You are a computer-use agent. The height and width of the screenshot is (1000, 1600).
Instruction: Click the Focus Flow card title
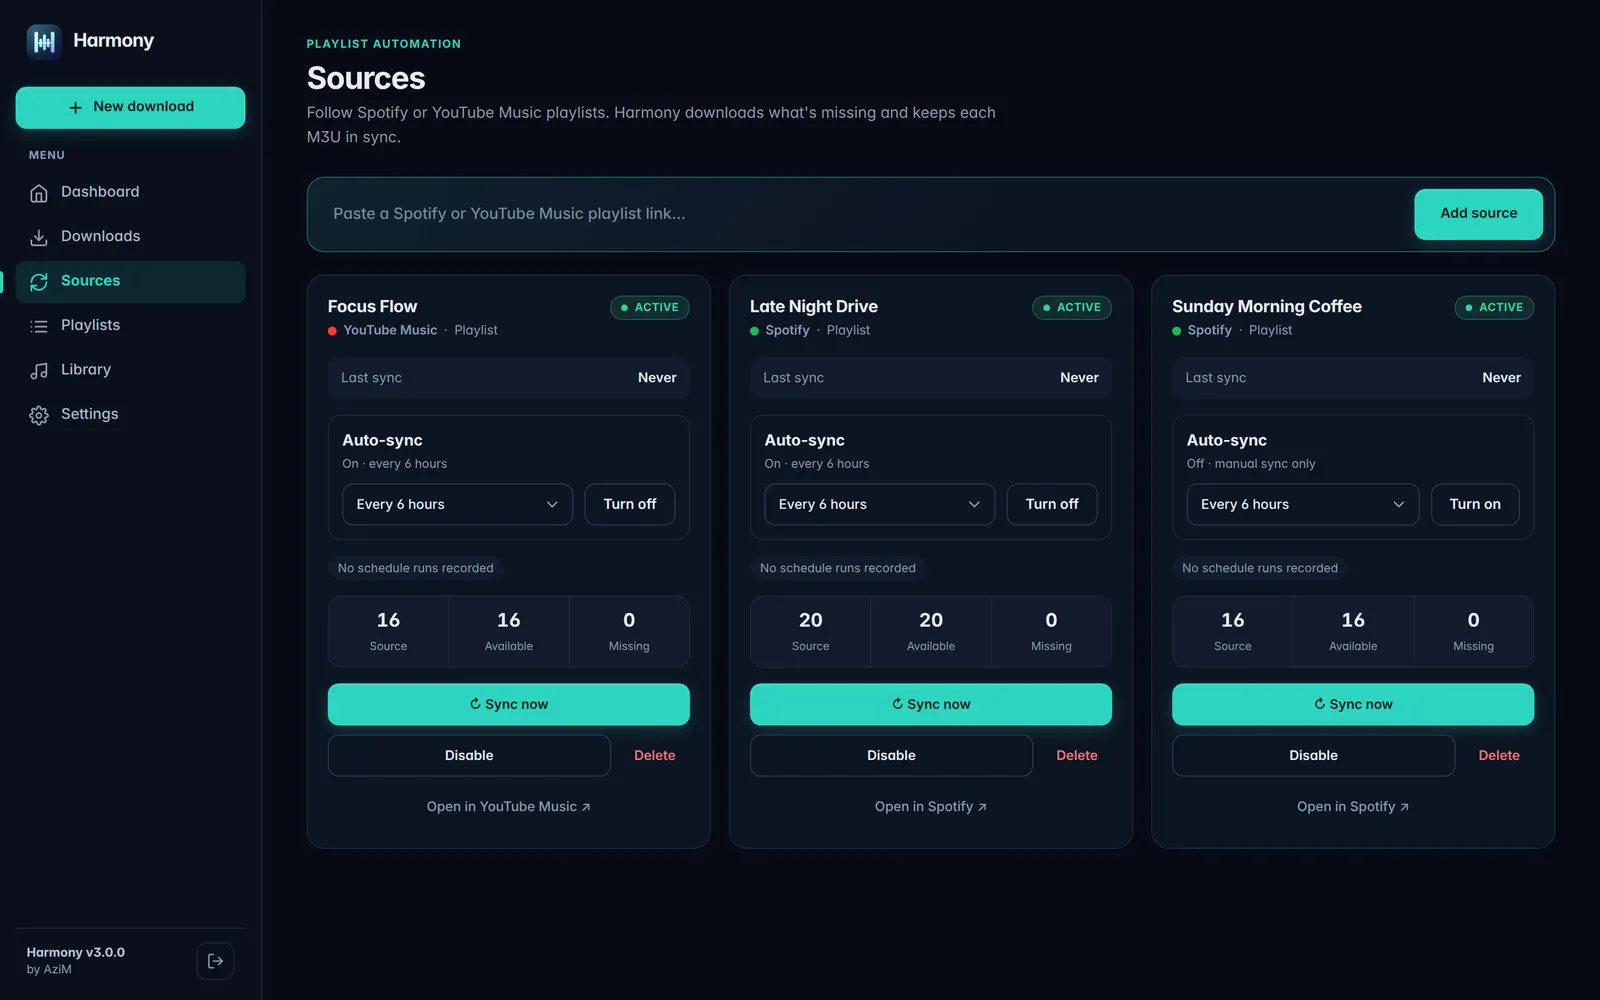point(372,307)
